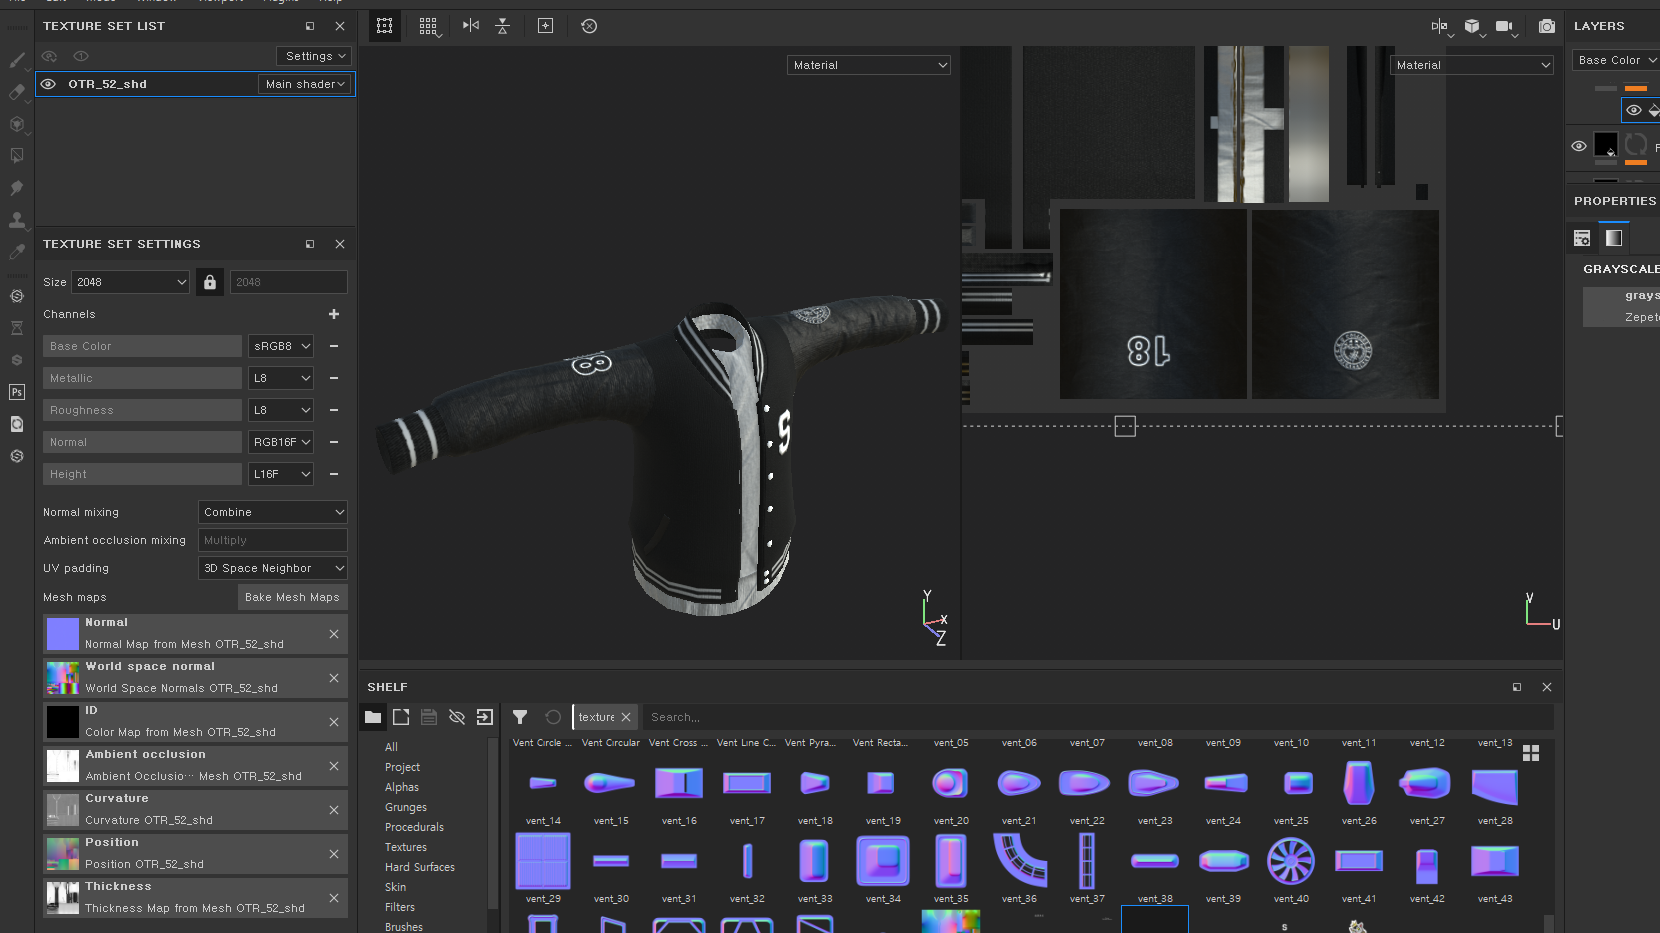The height and width of the screenshot is (933, 1660).
Task: Open the Main shader dropdown
Action: click(305, 84)
